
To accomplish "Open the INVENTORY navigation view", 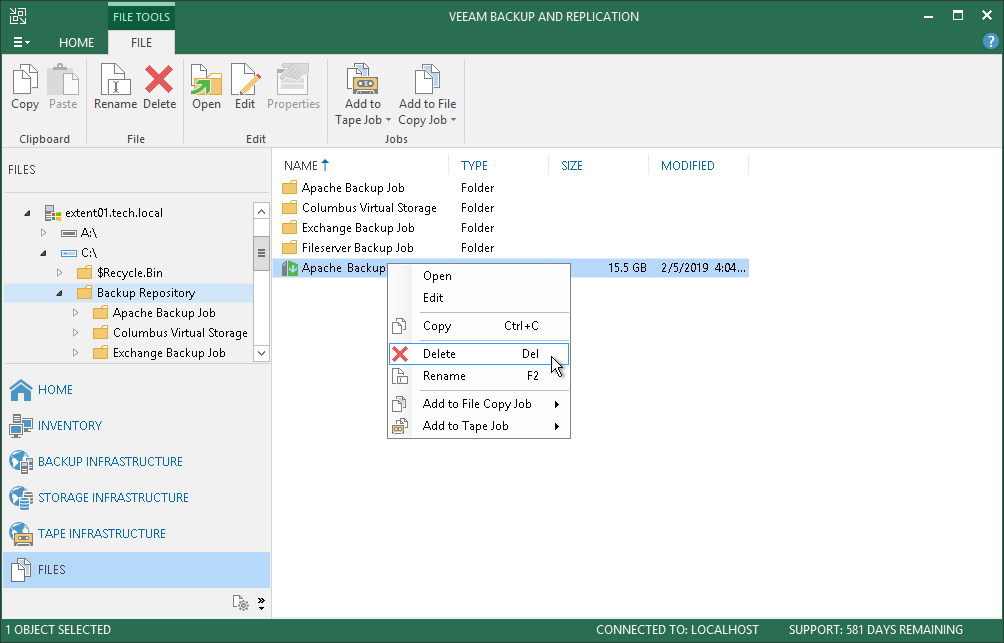I will pyautogui.click(x=136, y=425).
